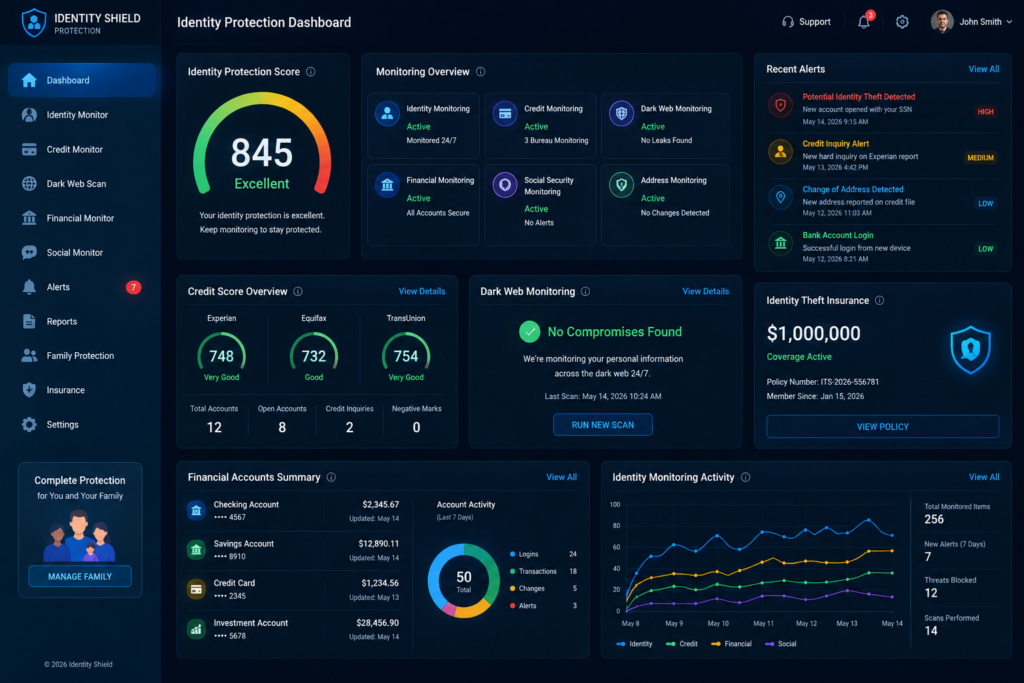Open the Change of Address Detected alert
Image resolution: width=1024 pixels, height=683 pixels.
pos(882,200)
